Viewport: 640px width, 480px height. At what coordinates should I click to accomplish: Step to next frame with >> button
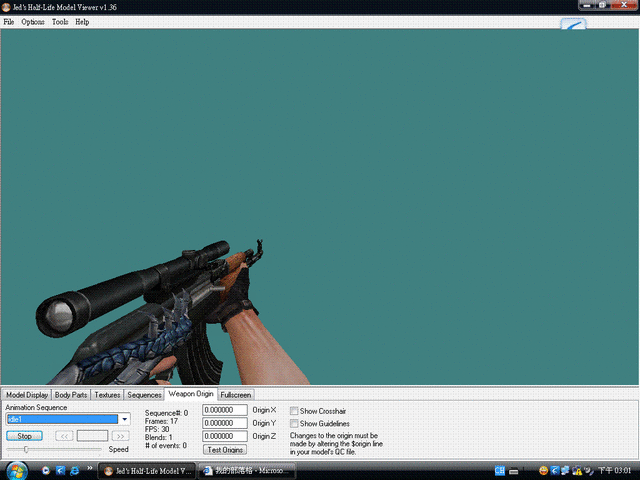(120, 436)
